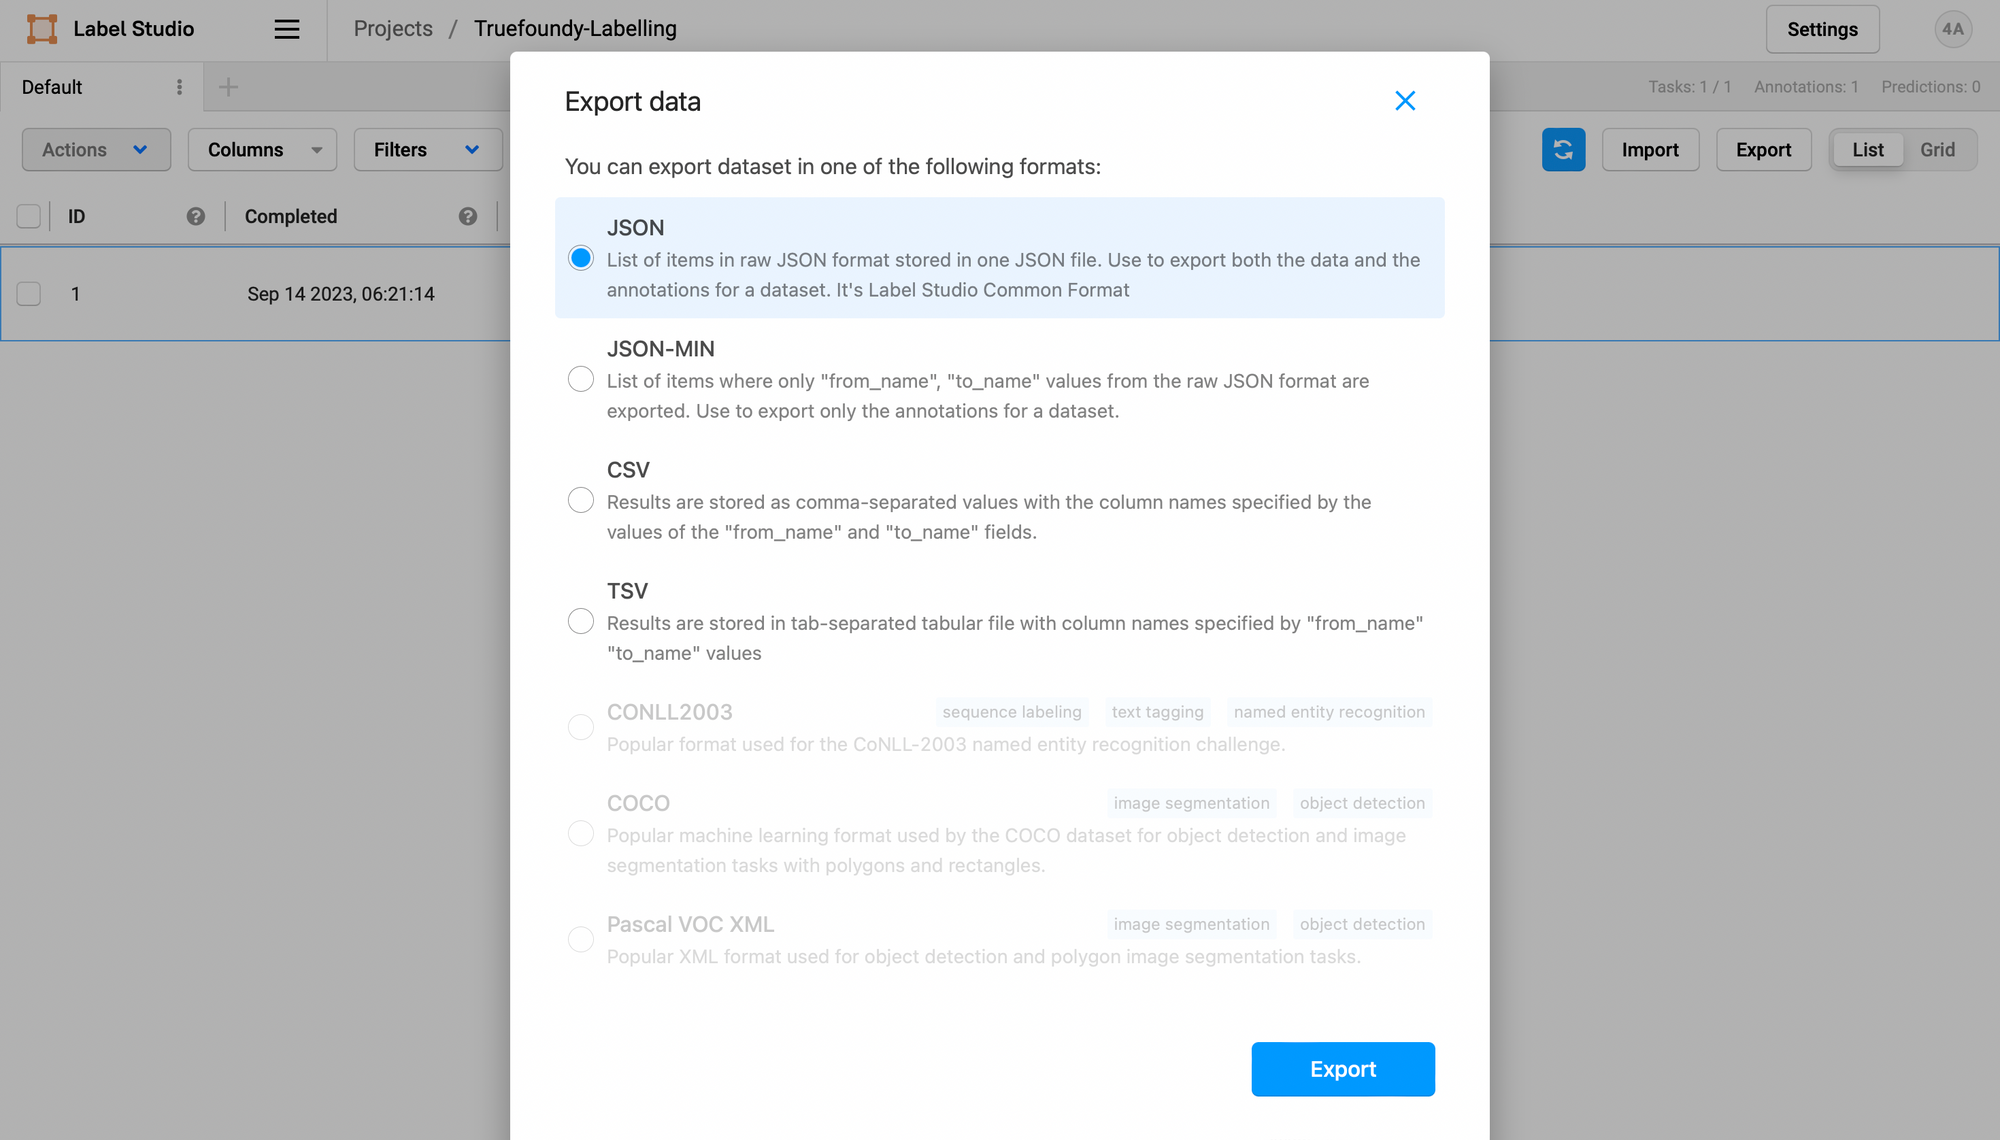Screen dimensions: 2000x1140
Task: Click the Label Studio logo icon
Action: click(42, 29)
